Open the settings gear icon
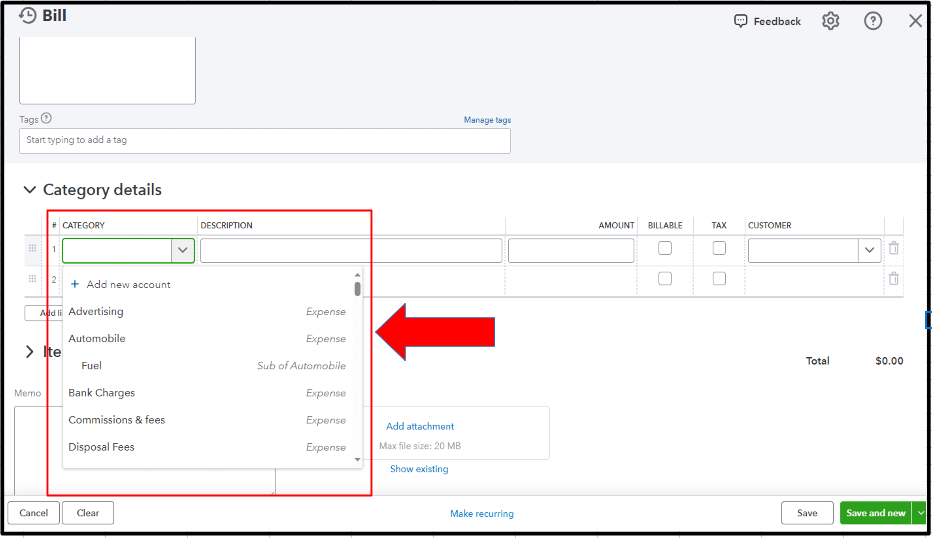 pos(830,21)
